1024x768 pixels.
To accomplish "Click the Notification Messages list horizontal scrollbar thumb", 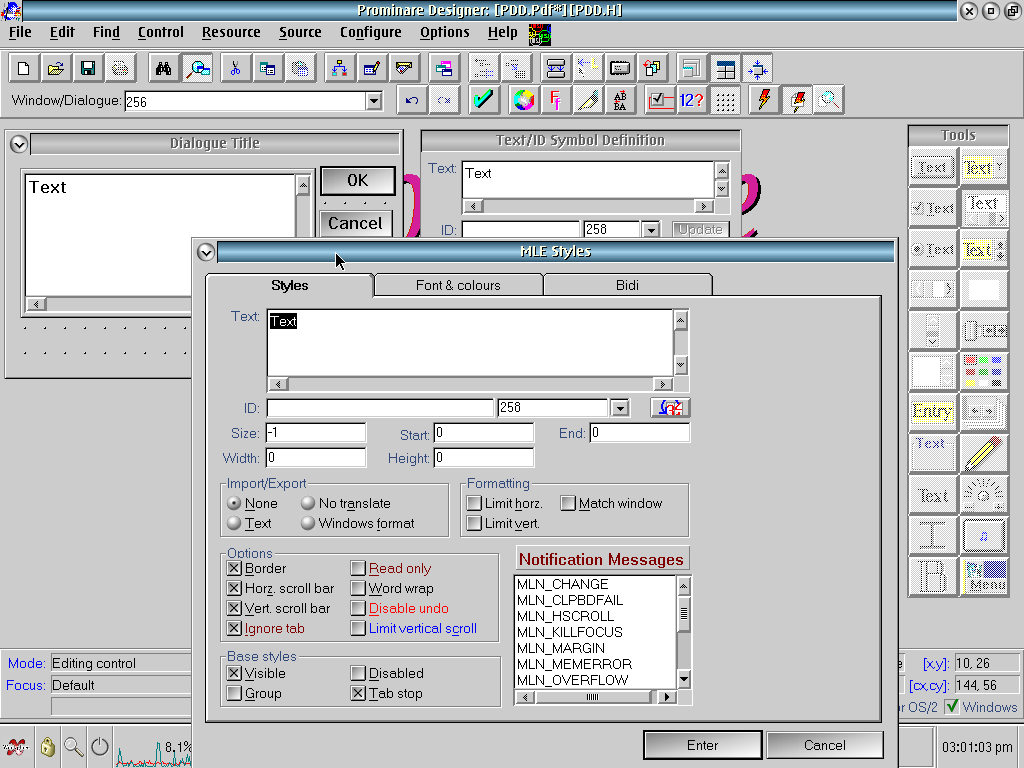I will tap(592, 697).
